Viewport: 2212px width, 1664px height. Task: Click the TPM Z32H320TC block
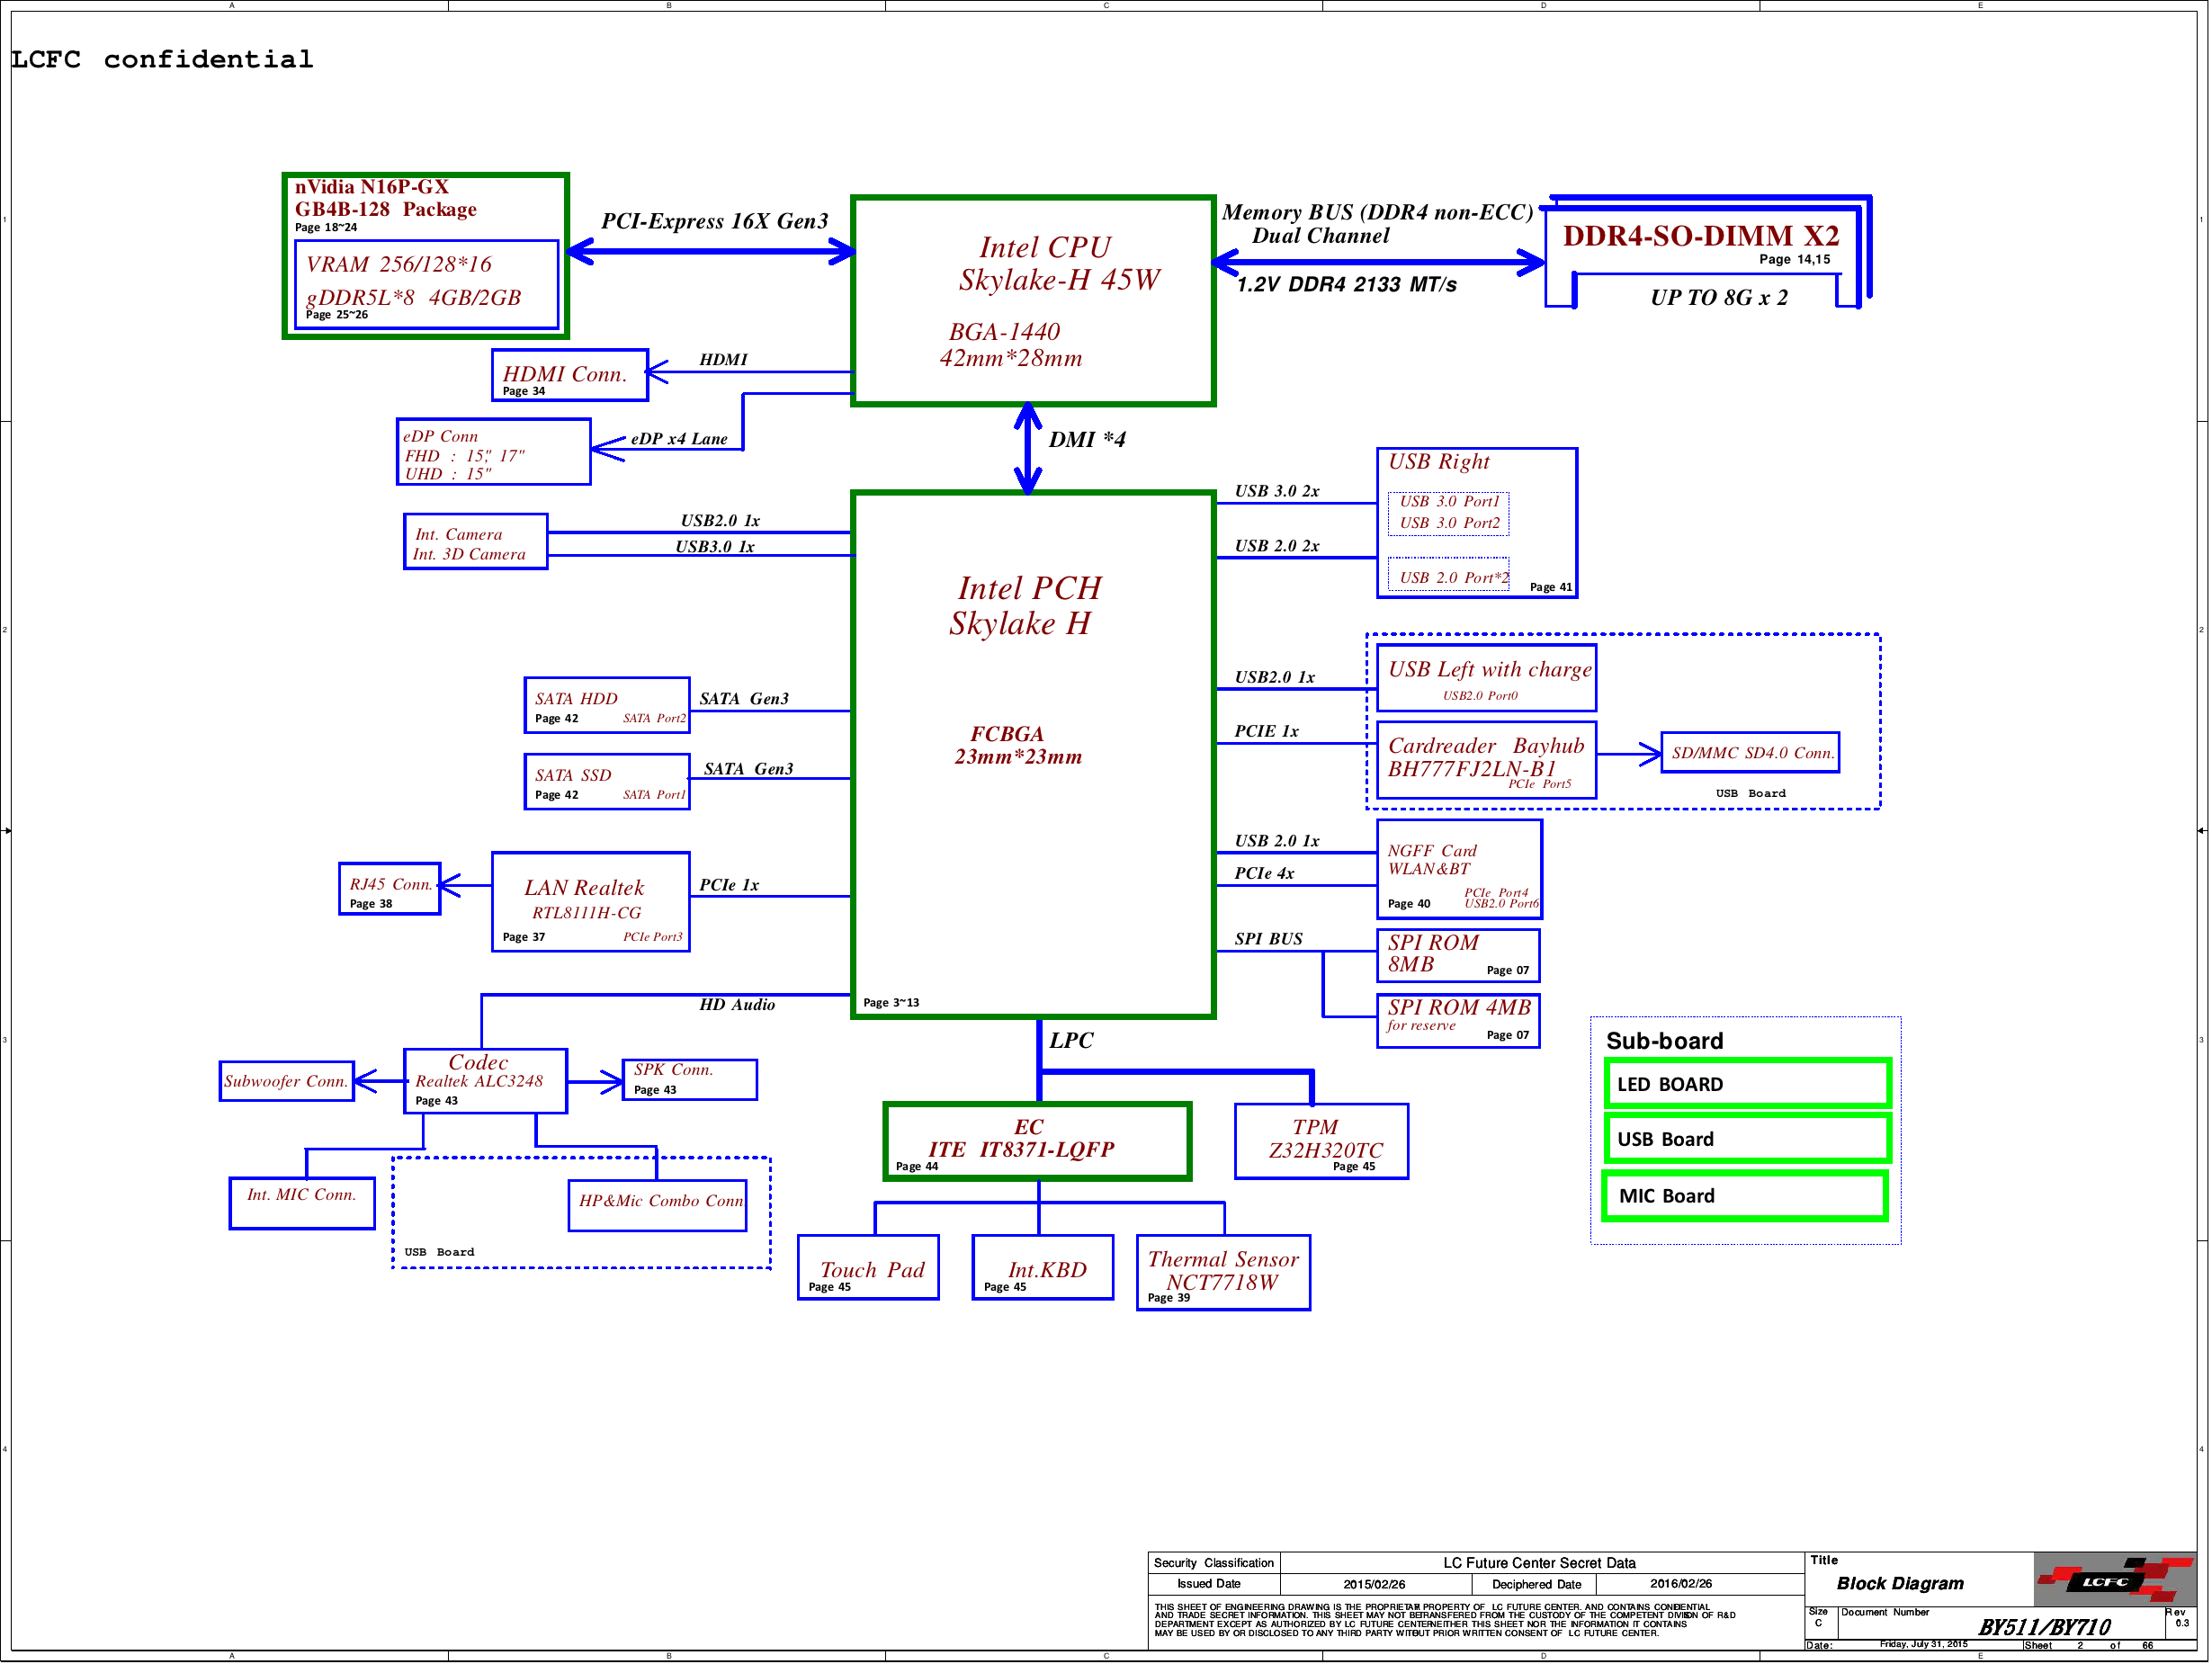click(x=1321, y=1142)
